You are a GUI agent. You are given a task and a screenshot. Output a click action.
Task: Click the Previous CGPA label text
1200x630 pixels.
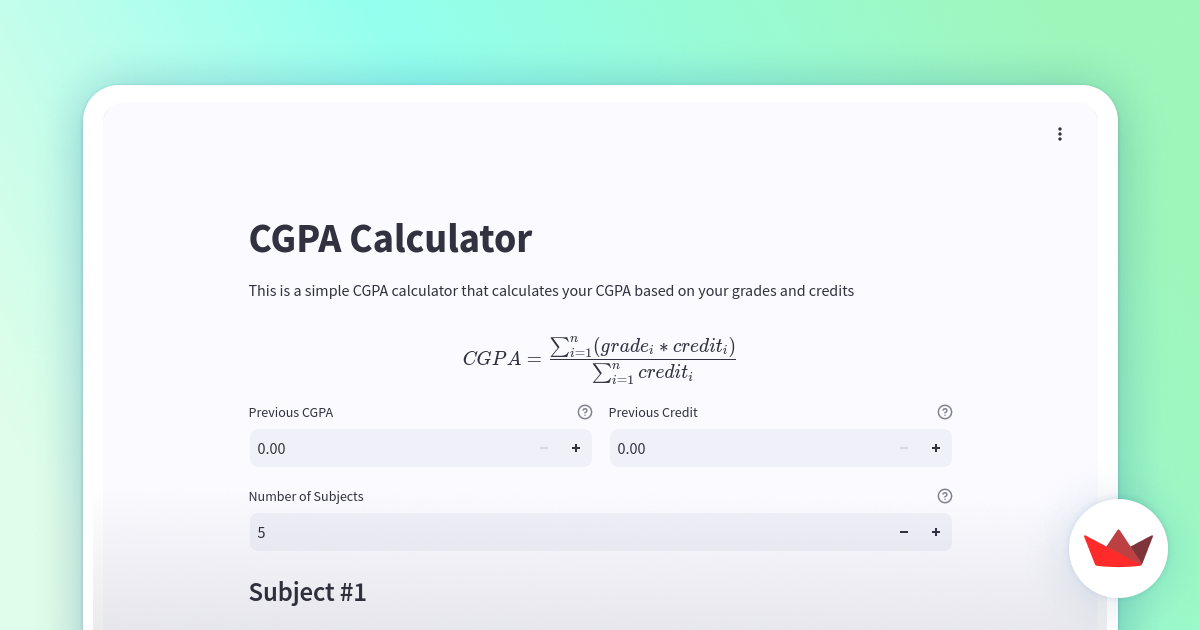pyautogui.click(x=291, y=412)
